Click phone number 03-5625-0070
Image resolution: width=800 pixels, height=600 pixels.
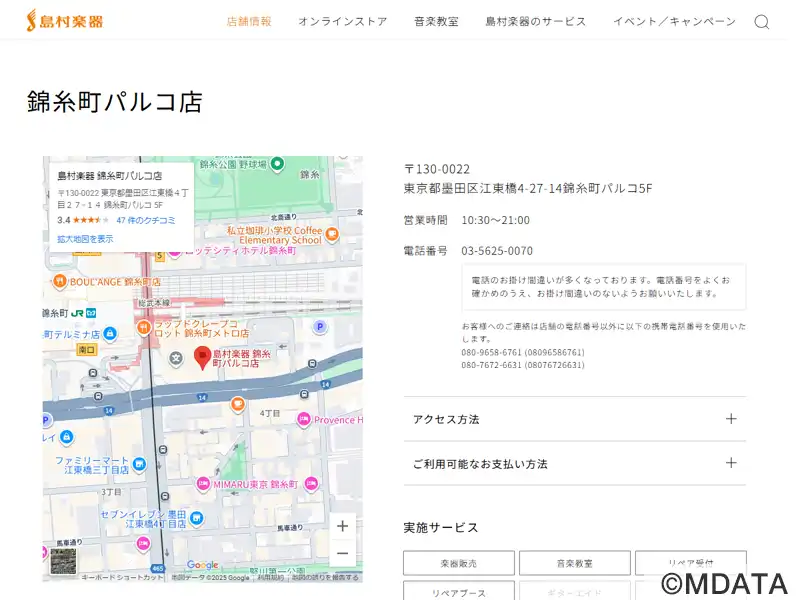[497, 251]
